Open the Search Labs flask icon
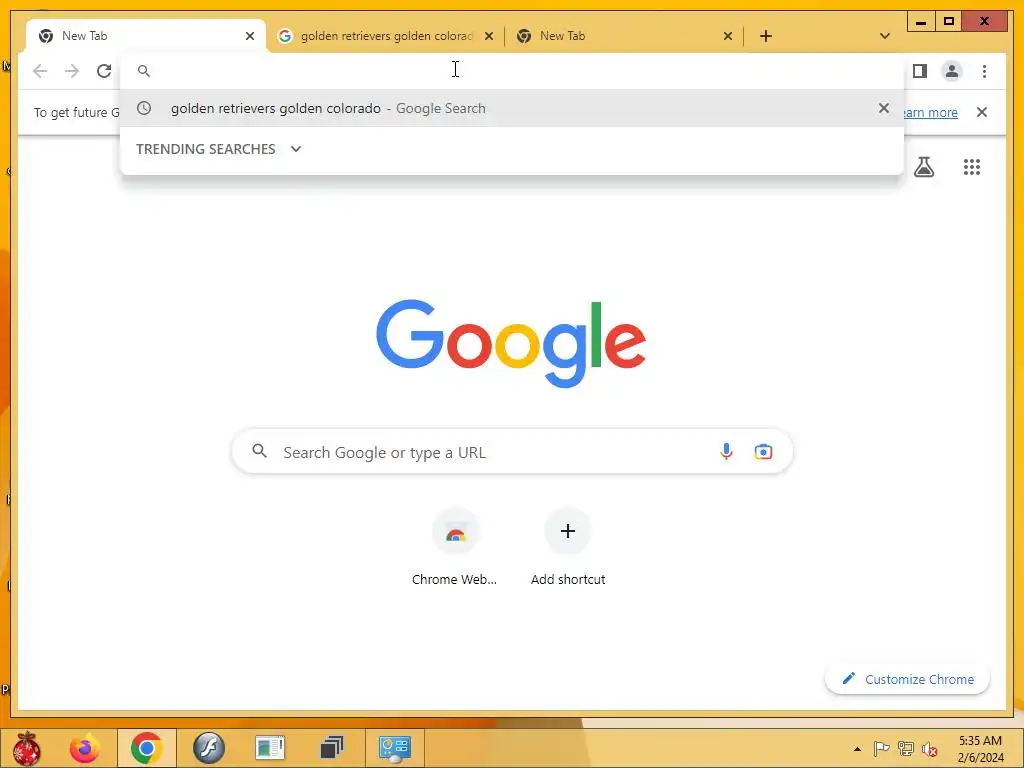Viewport: 1024px width, 768px height. (923, 167)
